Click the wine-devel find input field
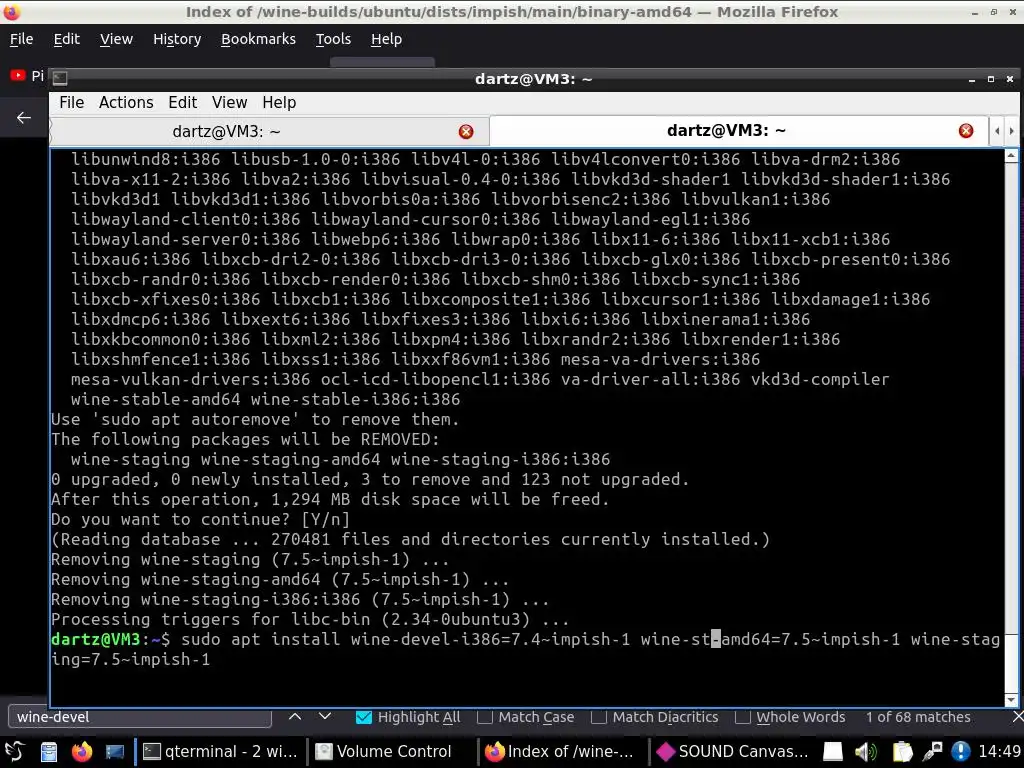The image size is (1024, 768). tap(140, 717)
